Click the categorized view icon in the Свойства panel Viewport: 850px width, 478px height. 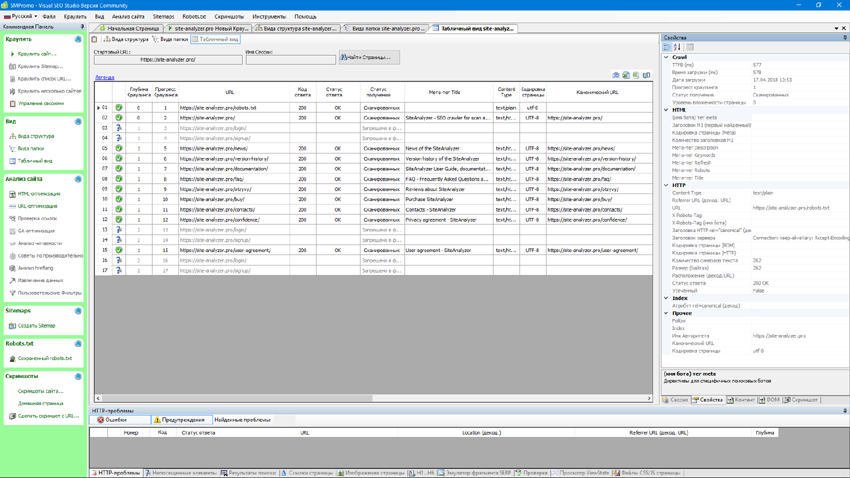click(x=667, y=47)
